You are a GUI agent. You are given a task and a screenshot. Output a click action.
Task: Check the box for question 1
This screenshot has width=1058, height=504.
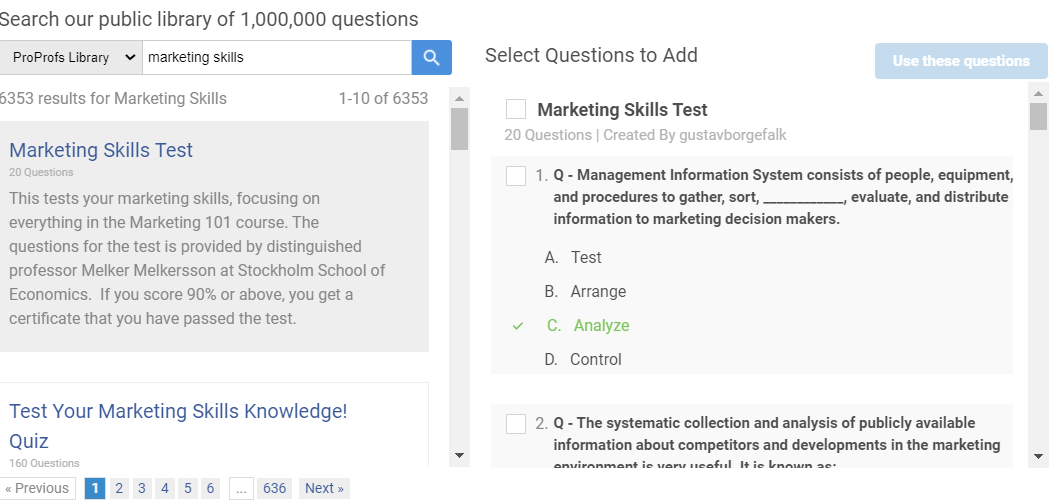(x=516, y=176)
